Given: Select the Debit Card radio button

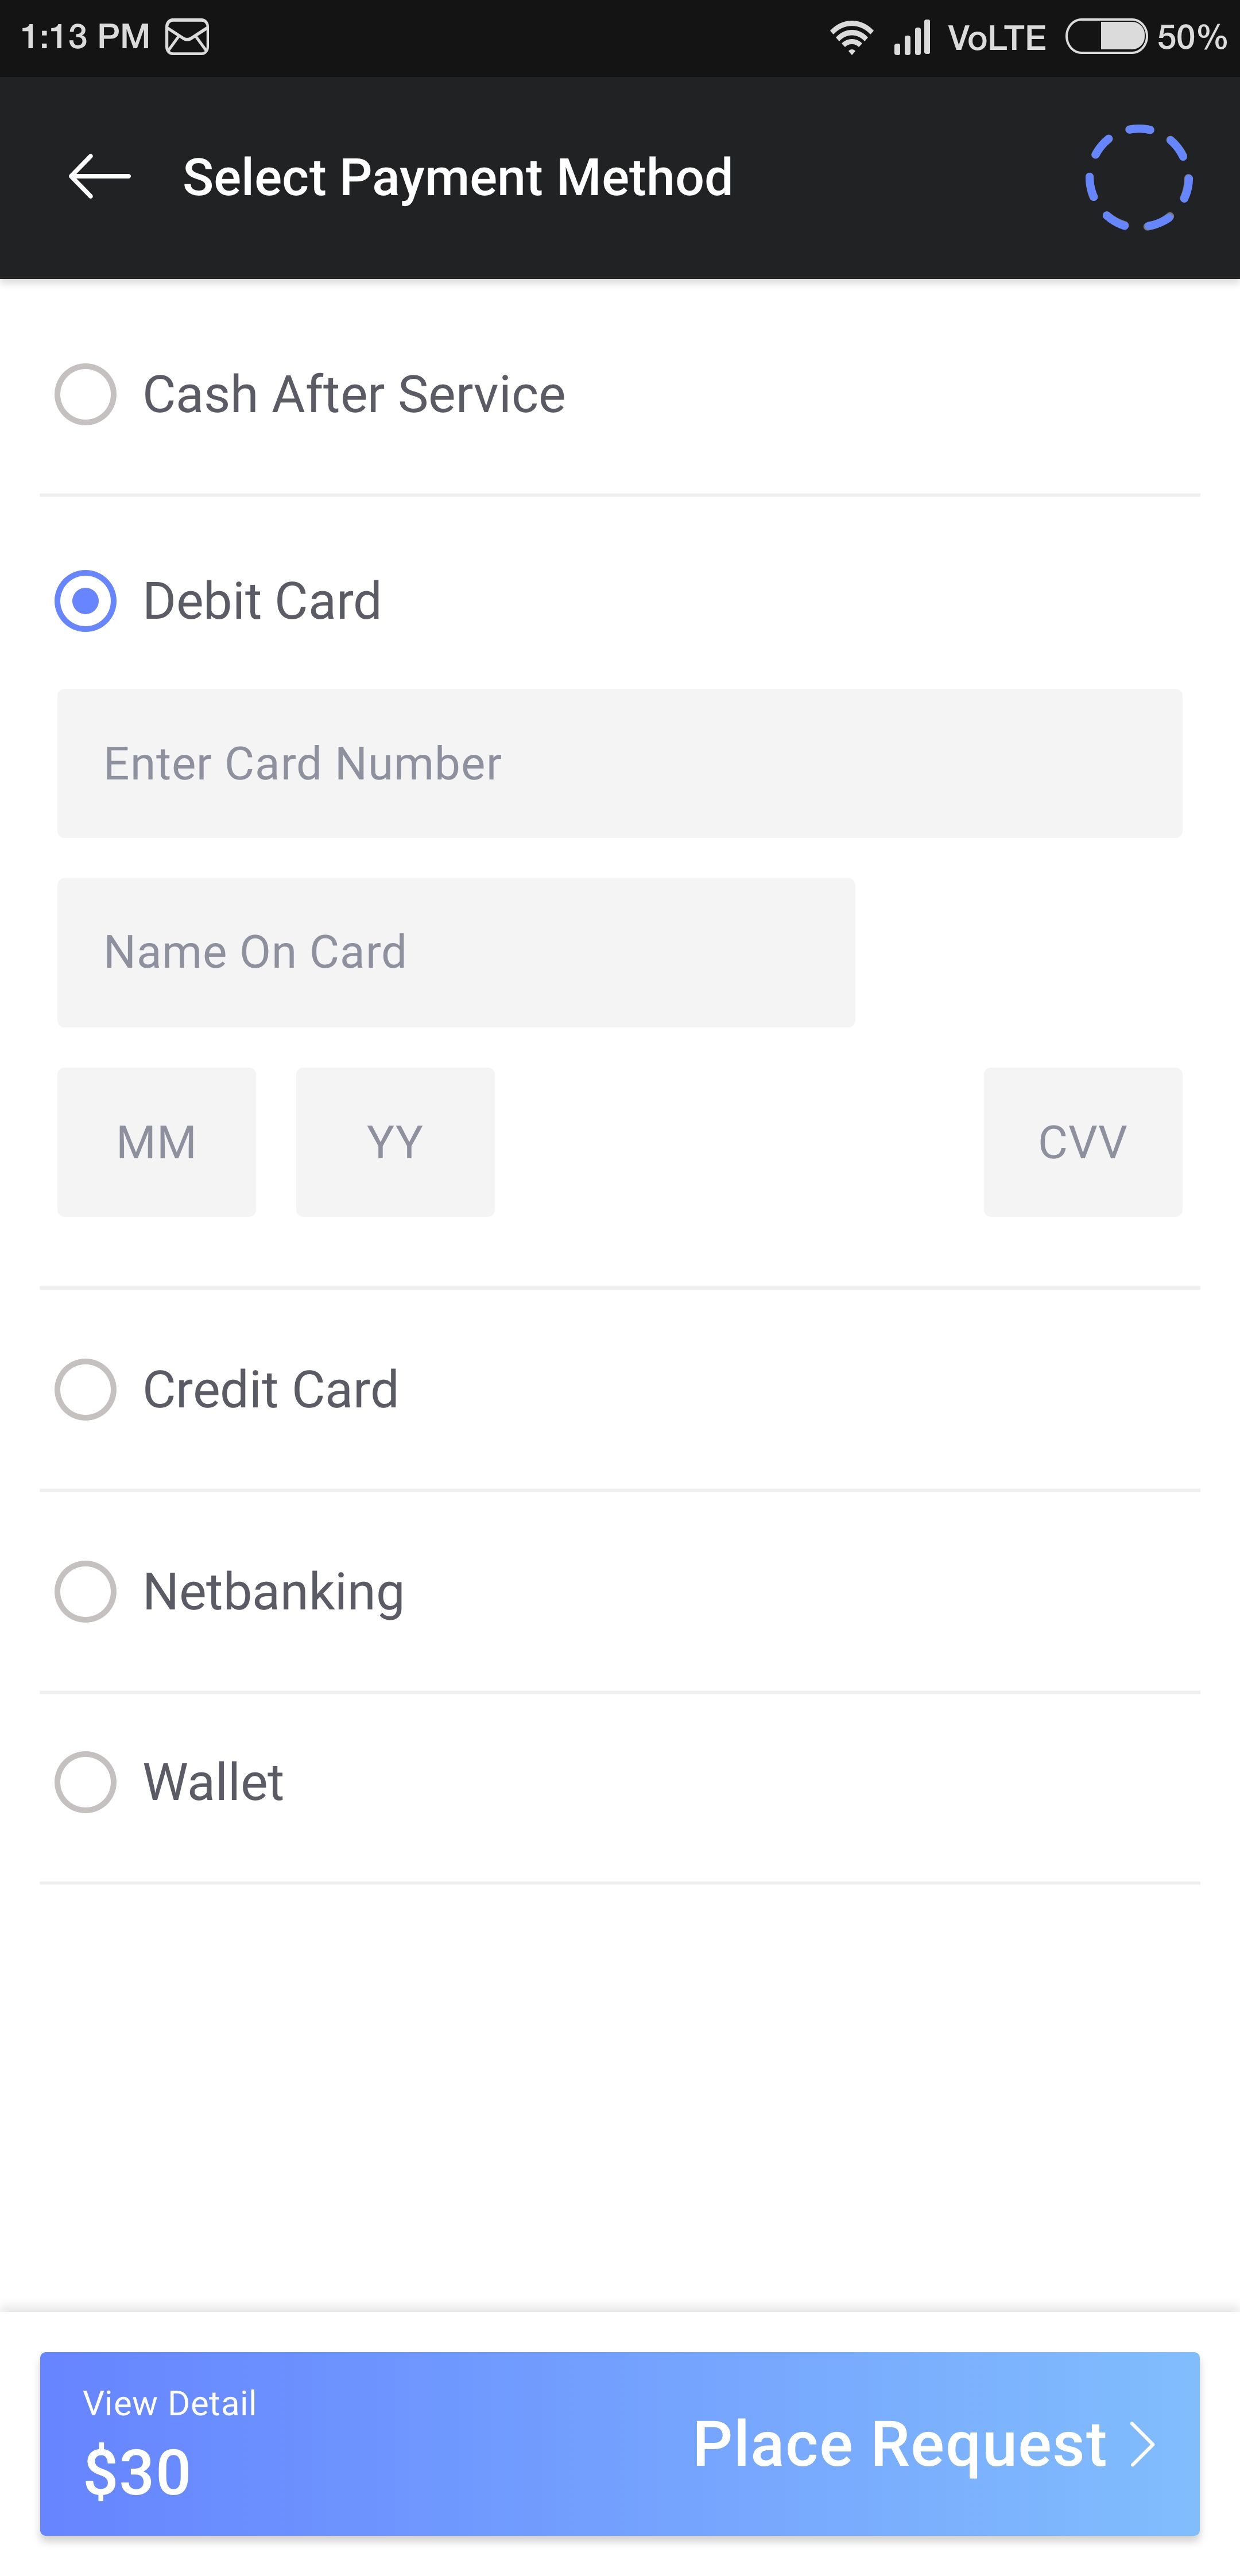Looking at the screenshot, I should (x=86, y=601).
